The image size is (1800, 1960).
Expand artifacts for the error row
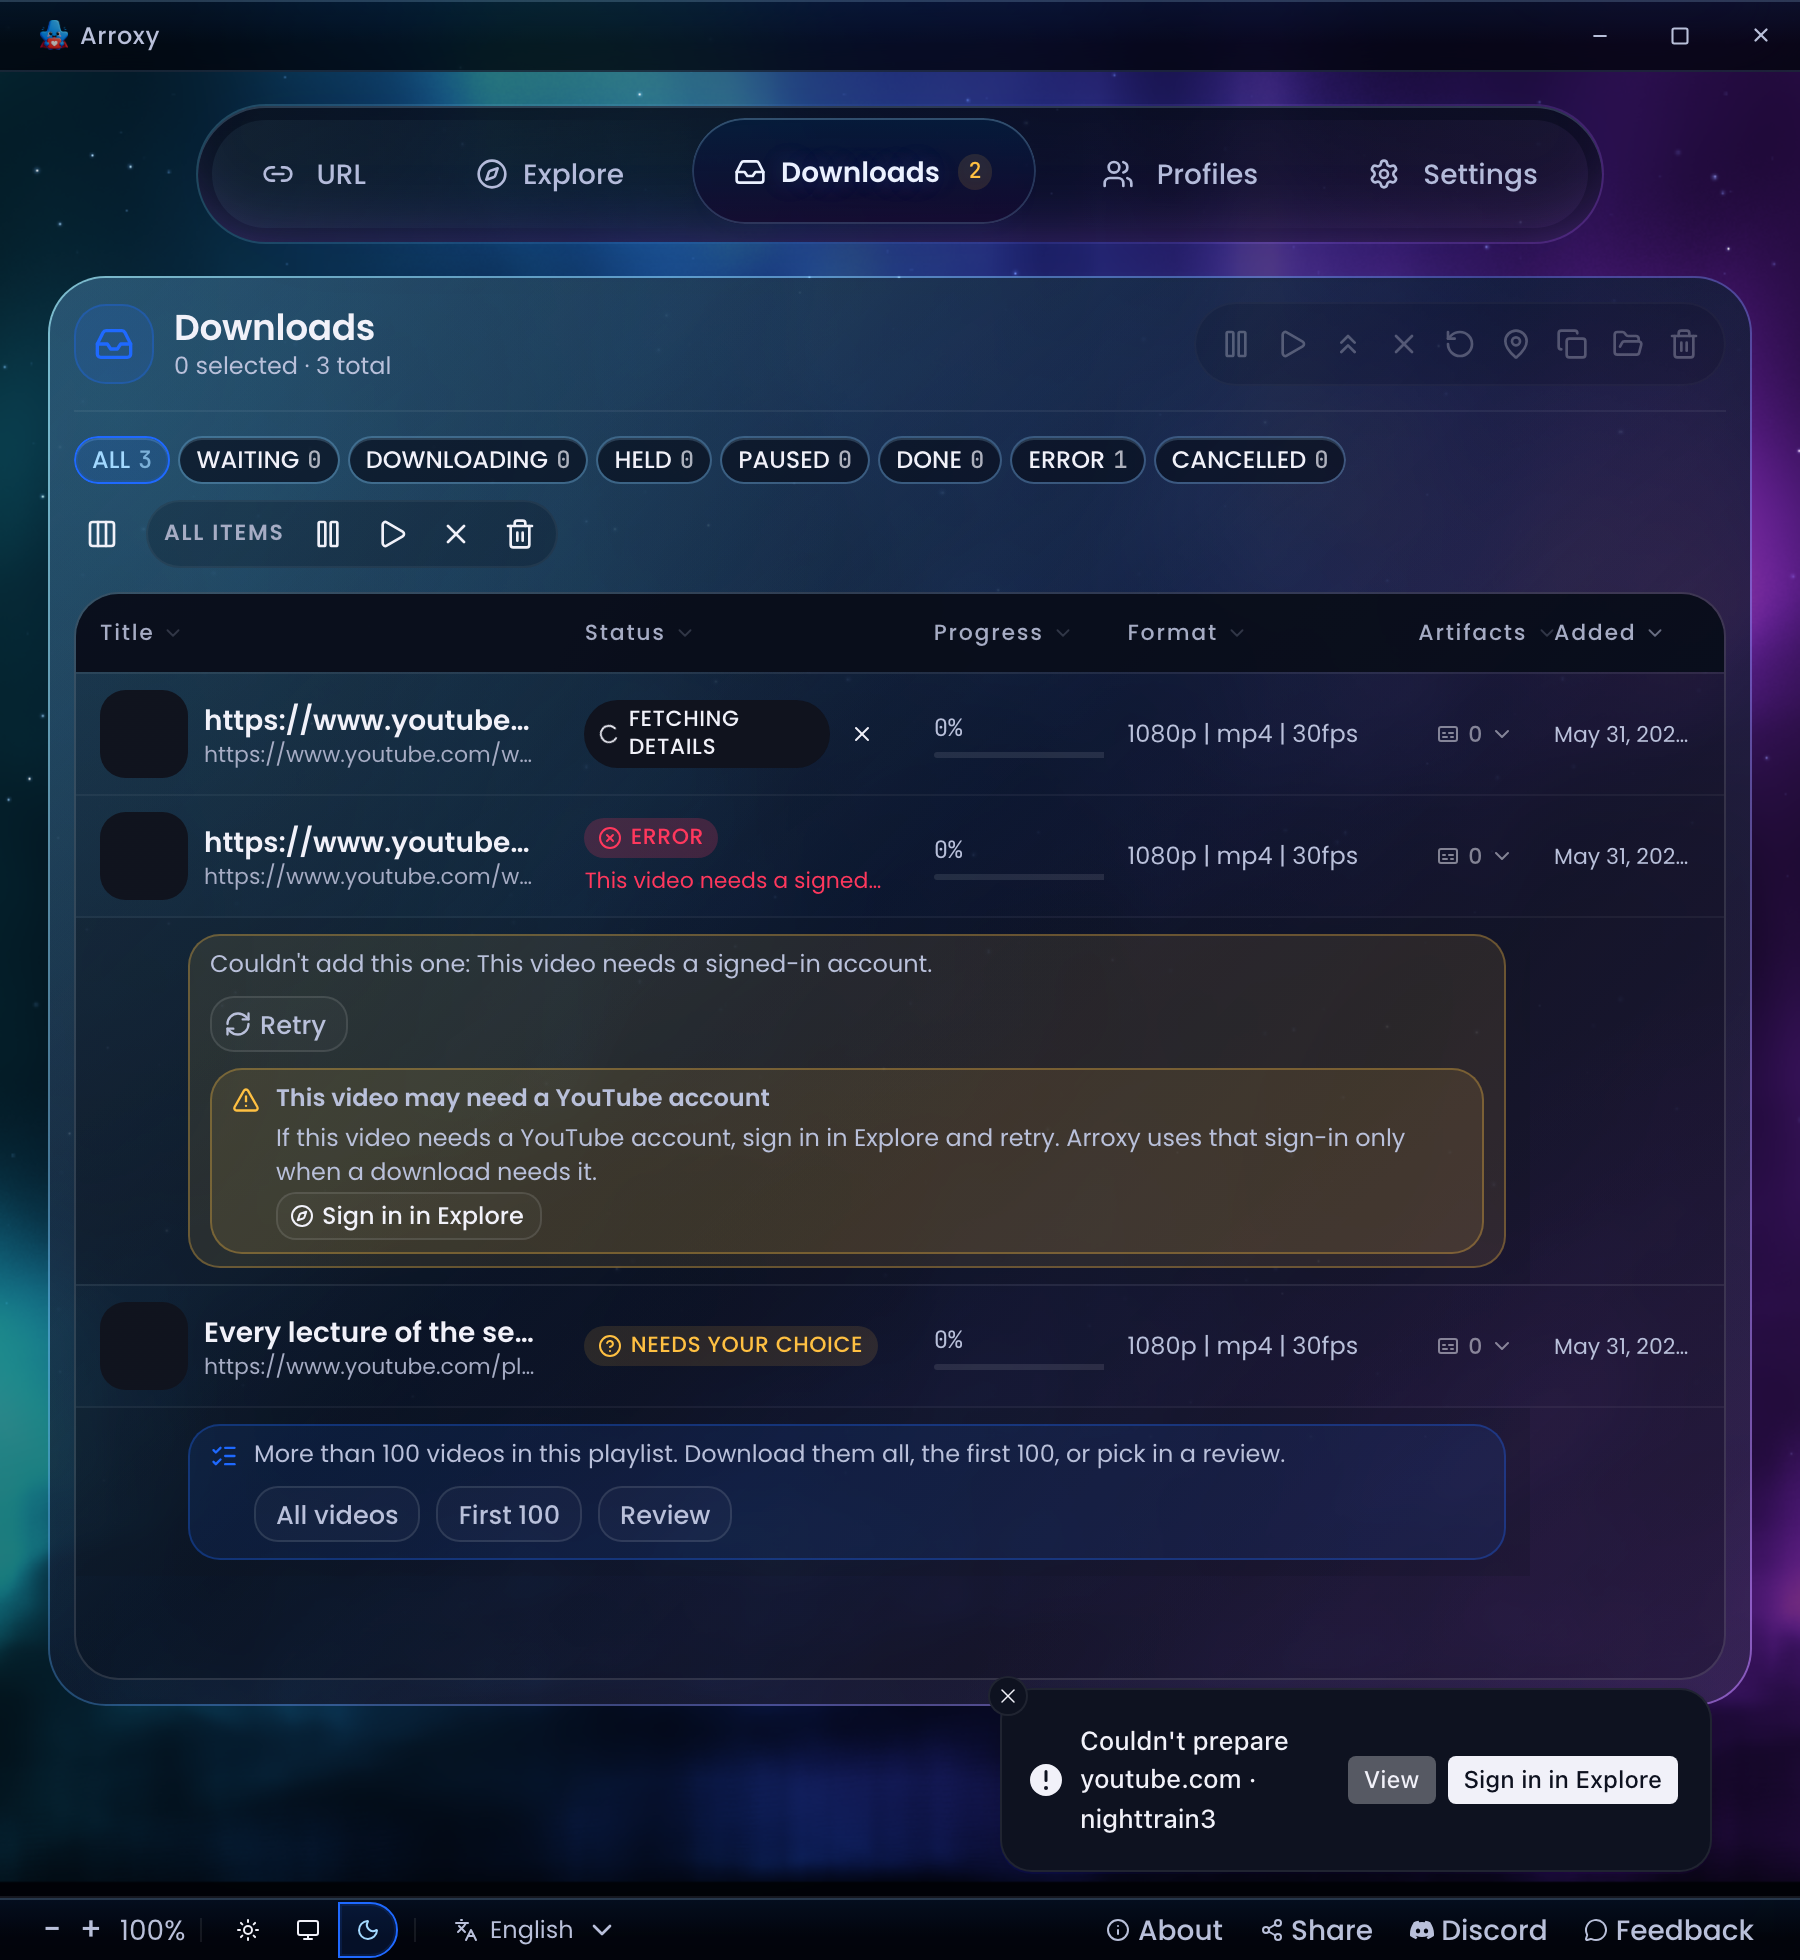click(1474, 856)
